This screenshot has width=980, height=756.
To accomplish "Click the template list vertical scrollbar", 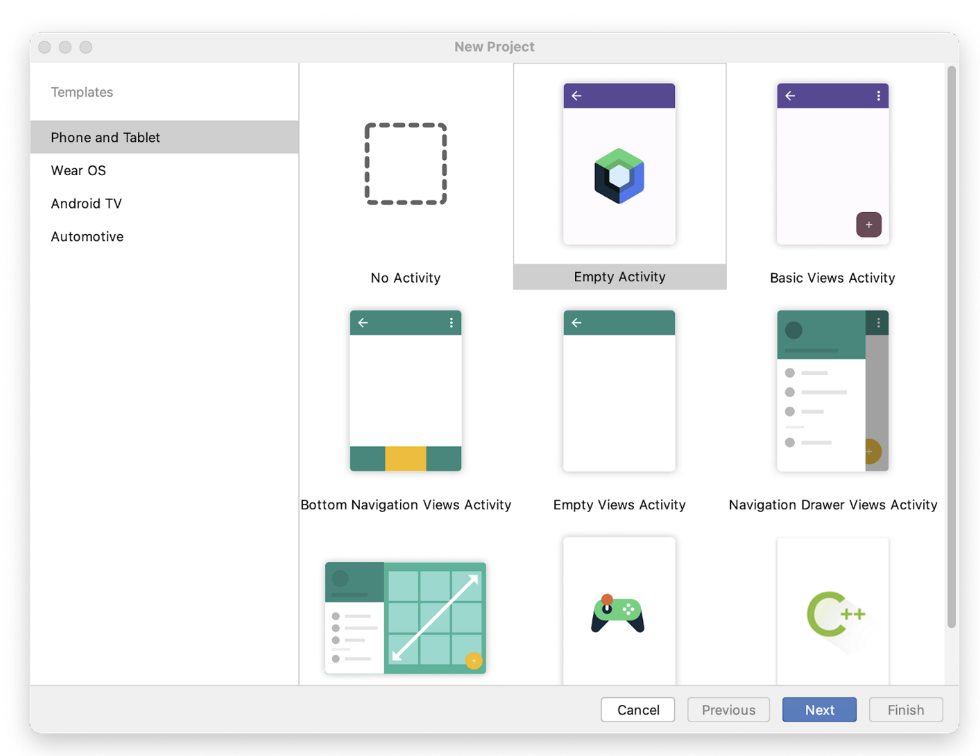I will (952, 347).
